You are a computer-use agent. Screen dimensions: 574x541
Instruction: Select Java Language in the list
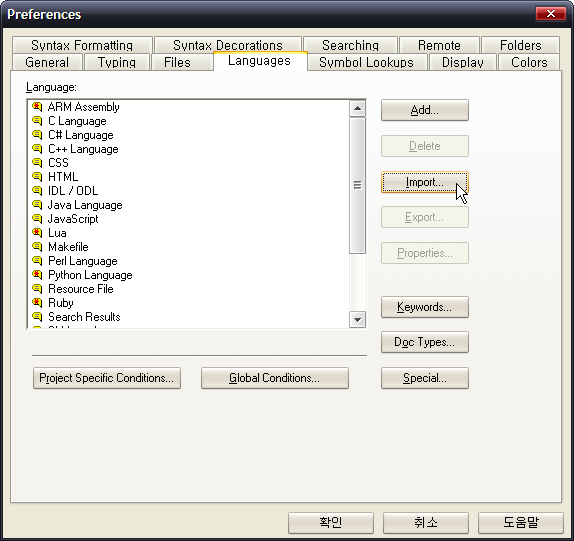click(85, 205)
